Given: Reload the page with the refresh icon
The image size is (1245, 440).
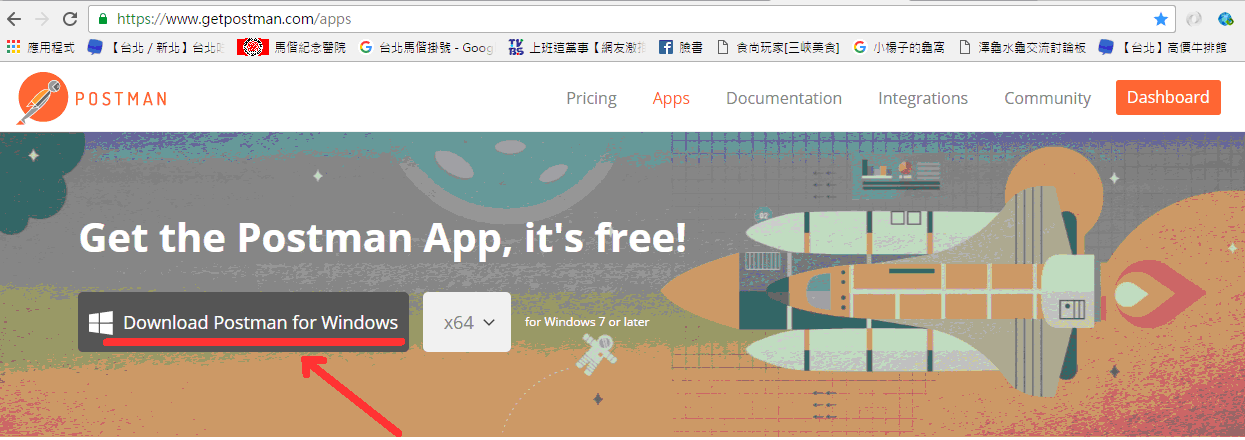Looking at the screenshot, I should [x=70, y=19].
